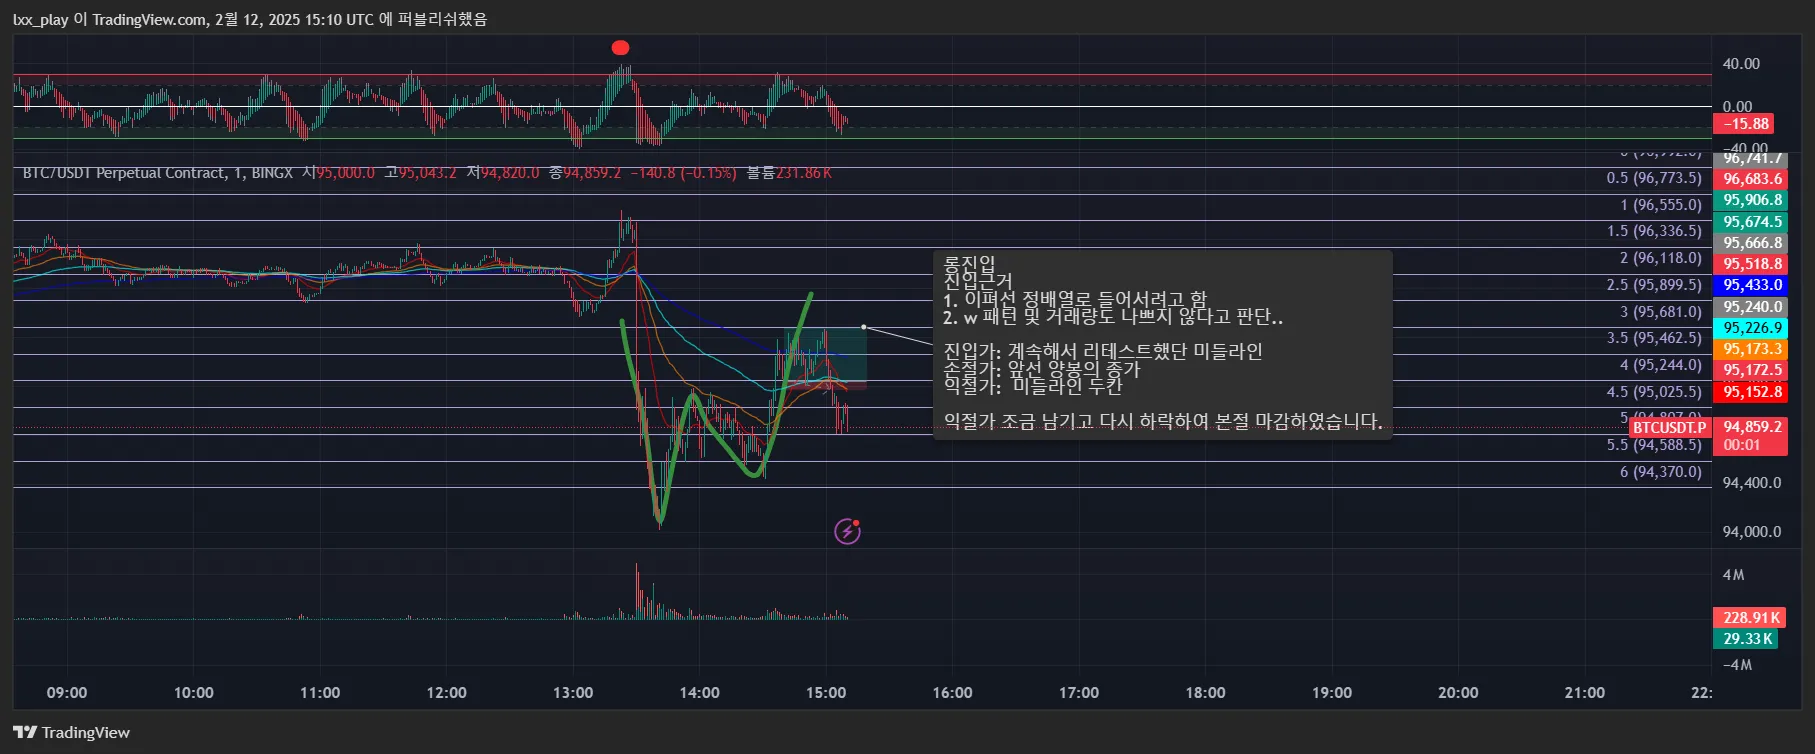This screenshot has height=754, width=1815.
Task: Select the low value 94,820.0 in legend
Action: pyautogui.click(x=510, y=173)
